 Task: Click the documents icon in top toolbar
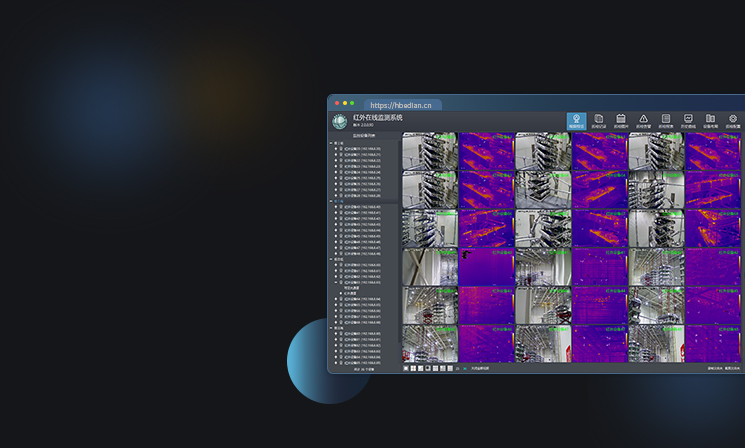(x=598, y=121)
